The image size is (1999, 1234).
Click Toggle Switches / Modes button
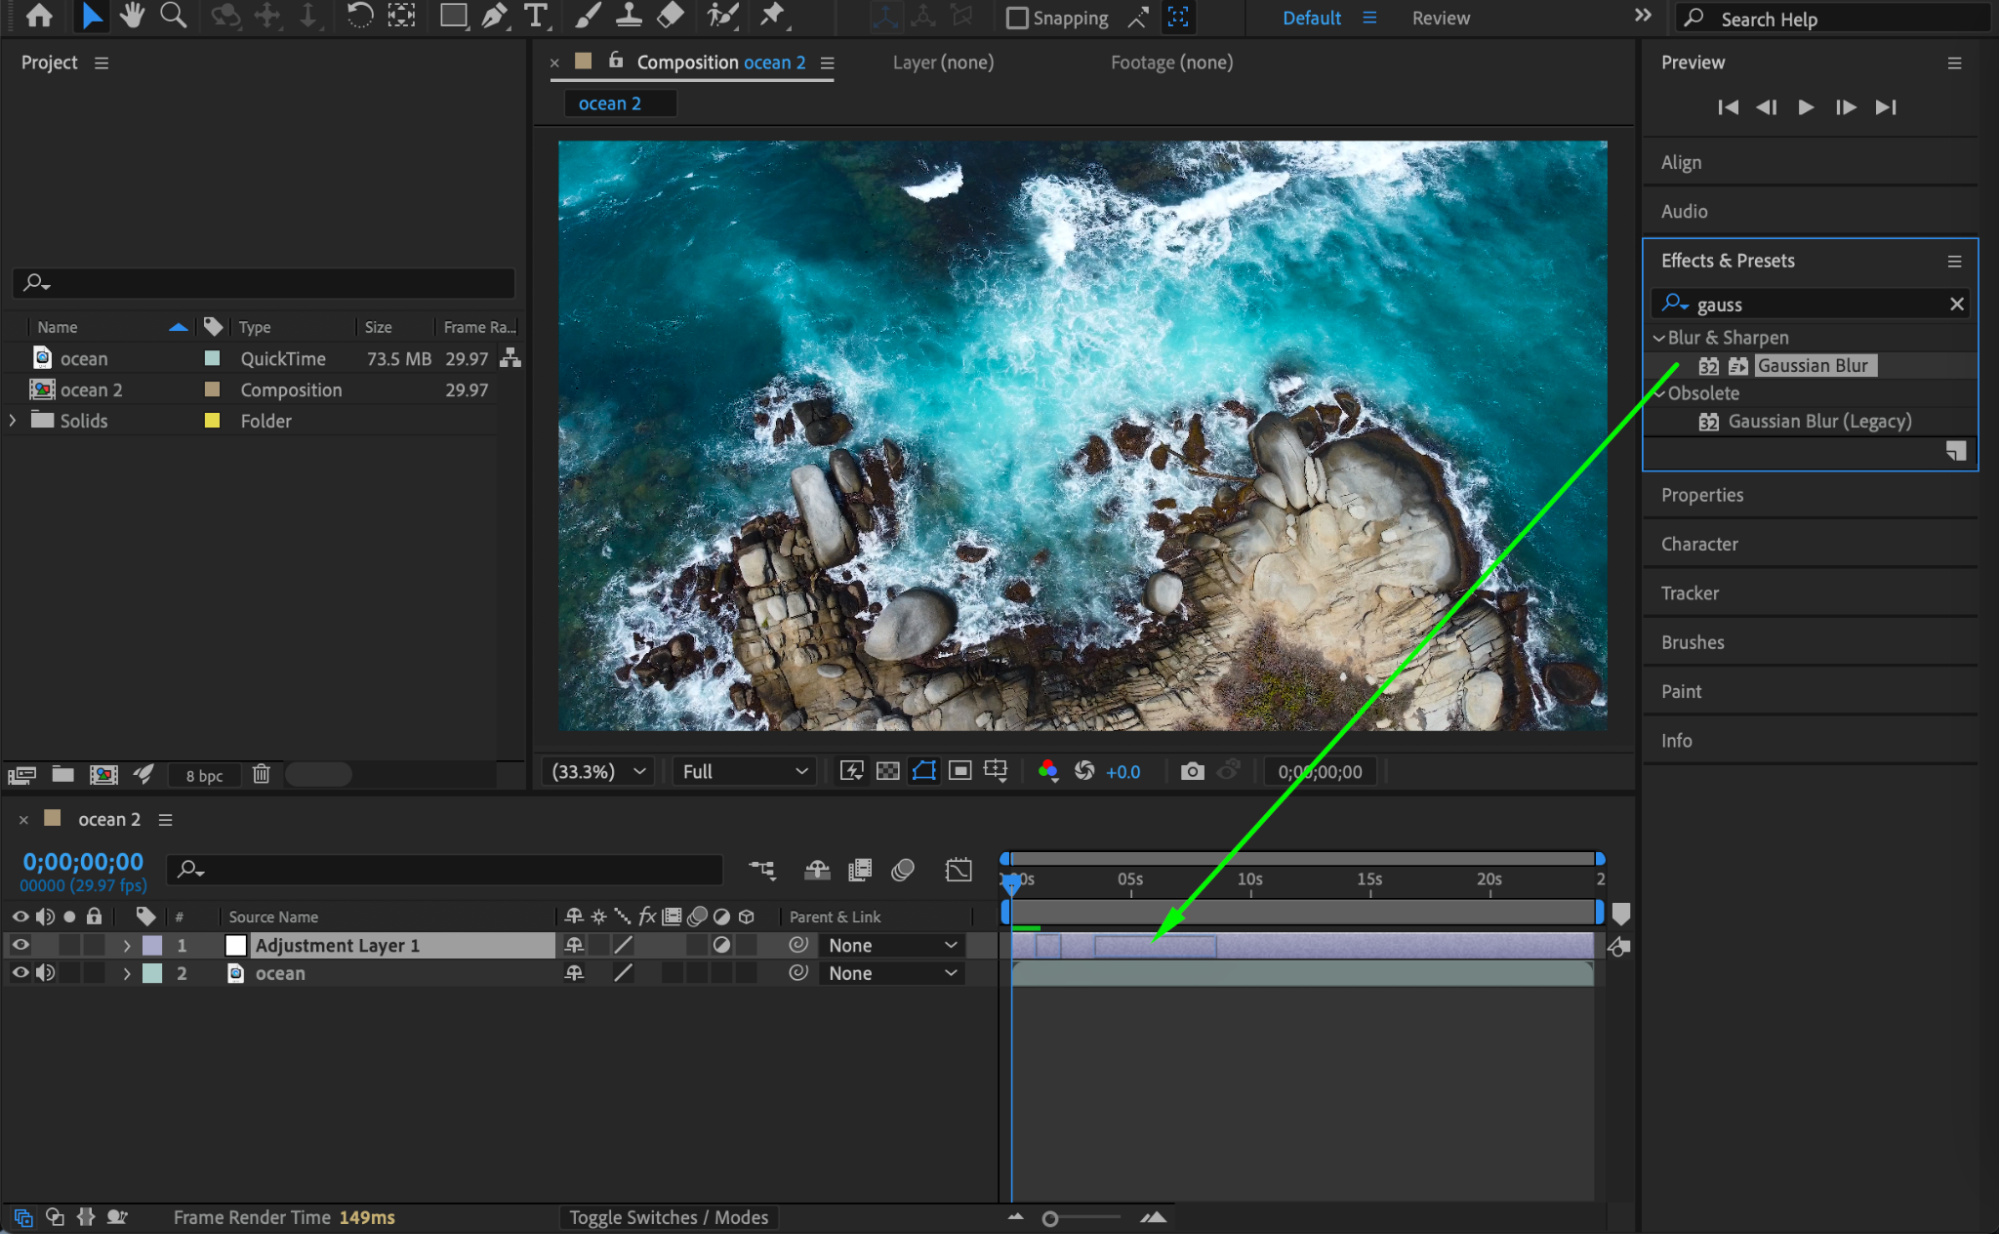point(668,1217)
